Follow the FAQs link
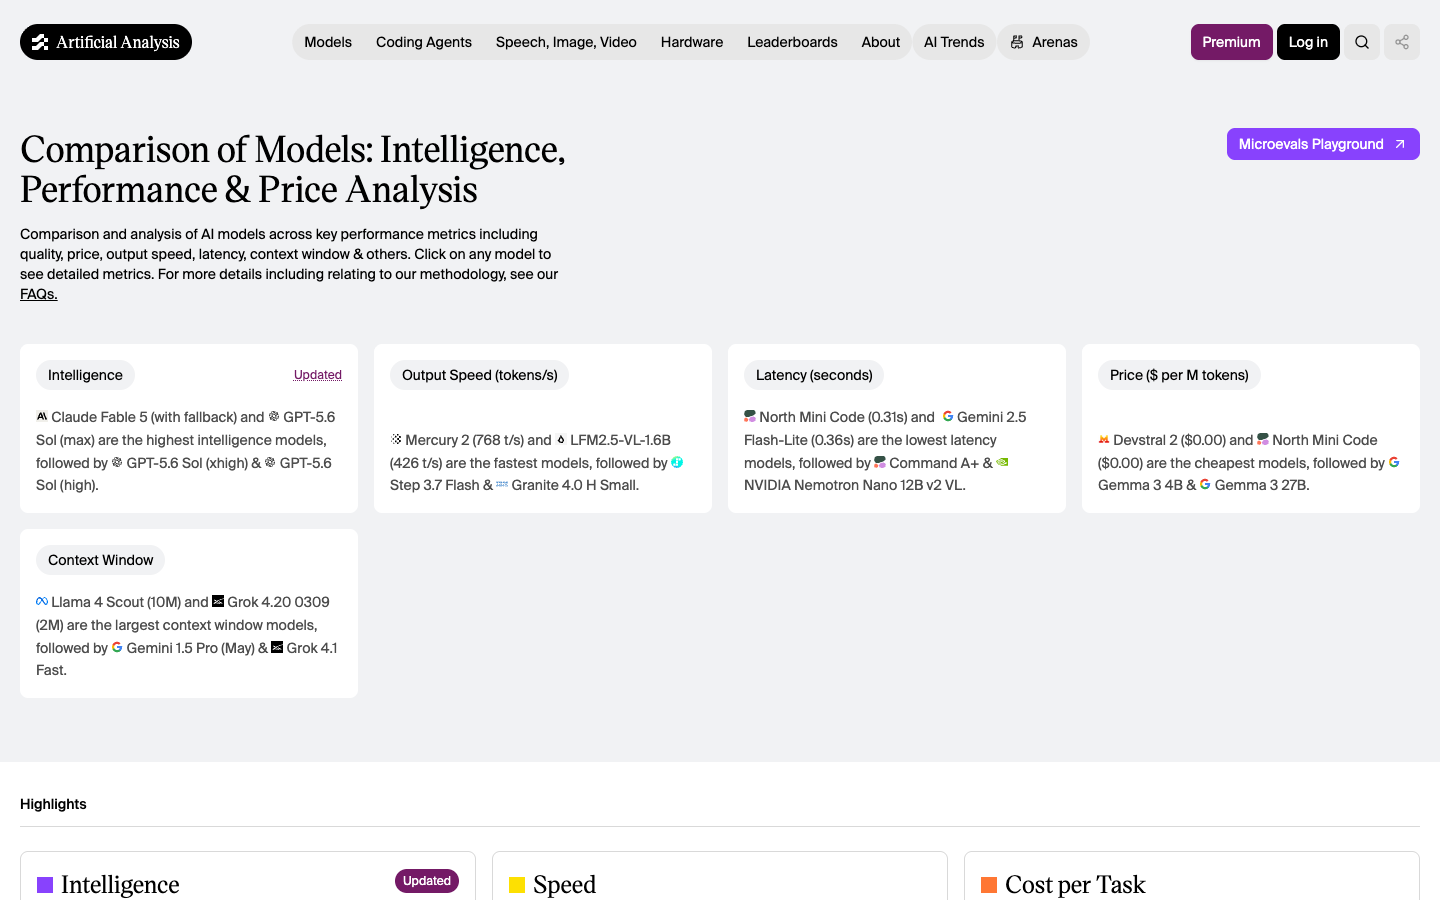The image size is (1440, 900). 39,294
